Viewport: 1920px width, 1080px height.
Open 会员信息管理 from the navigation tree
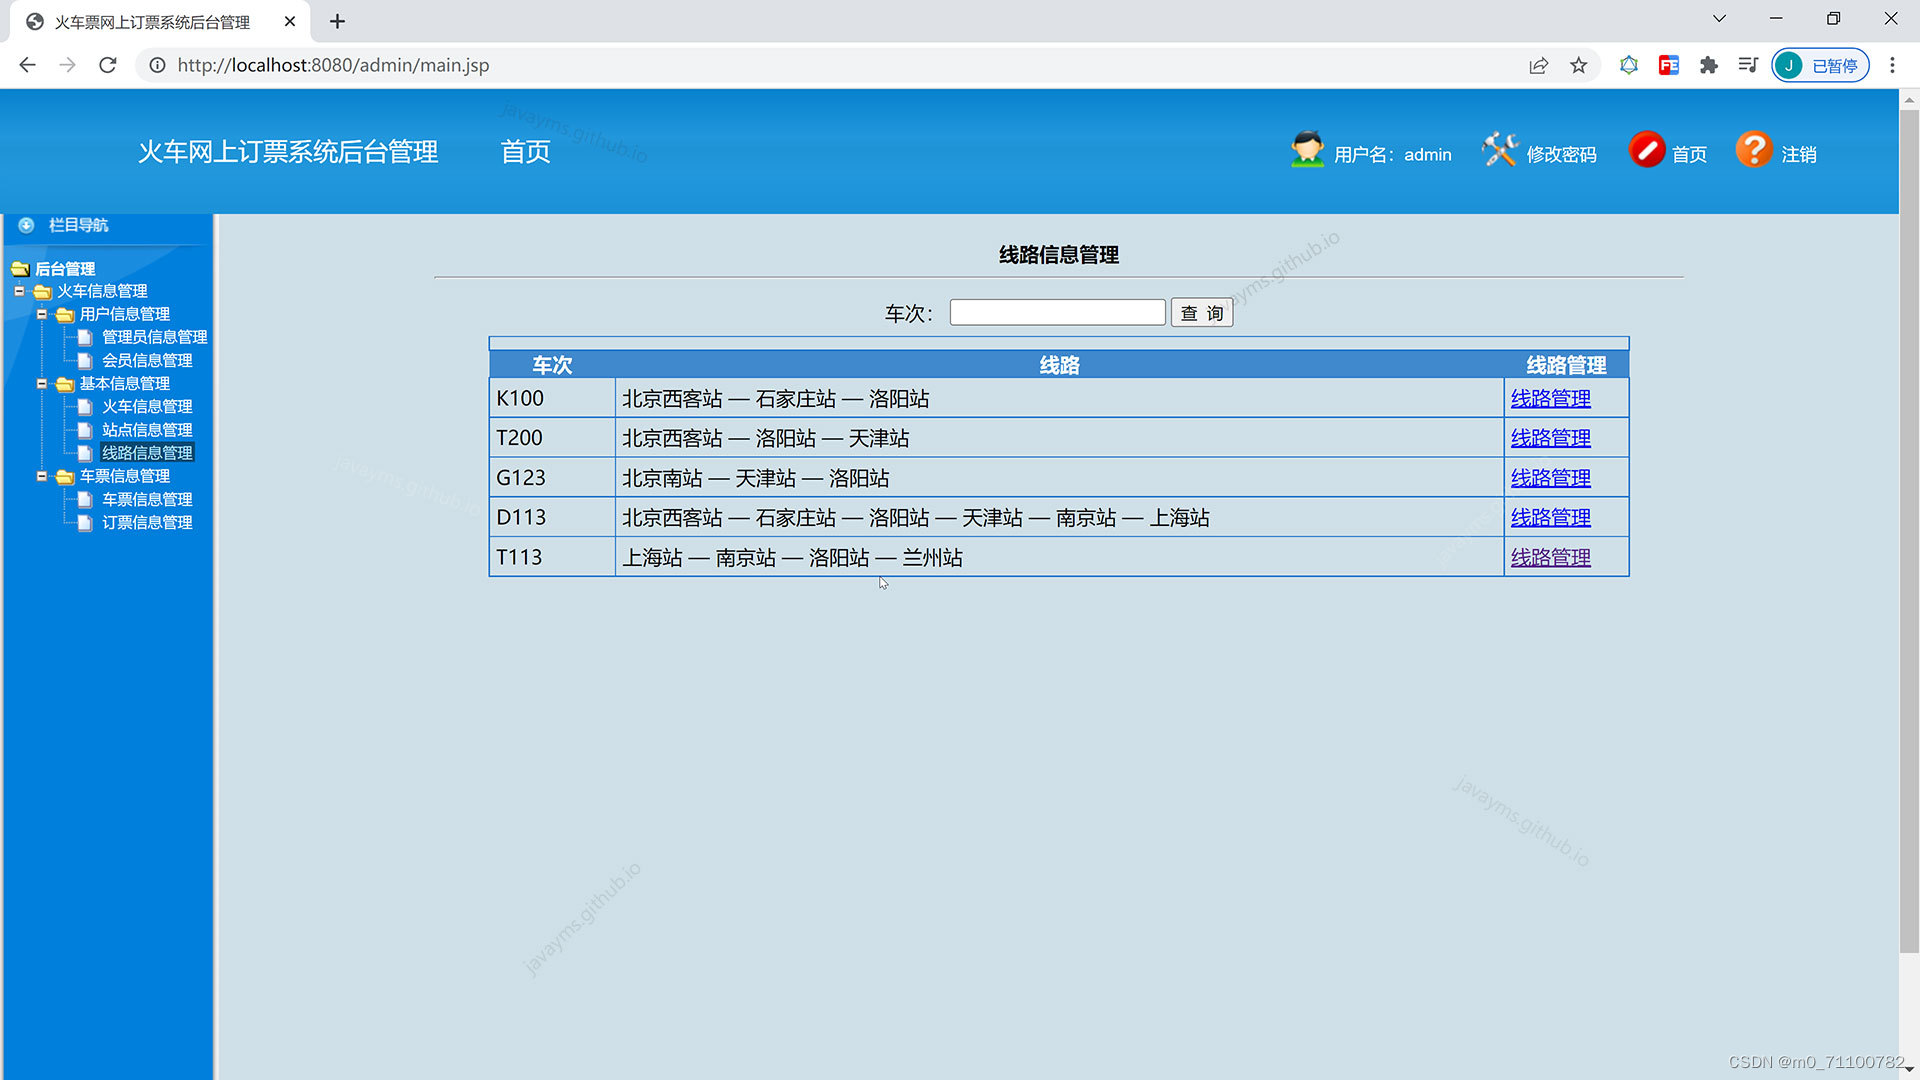(x=147, y=360)
